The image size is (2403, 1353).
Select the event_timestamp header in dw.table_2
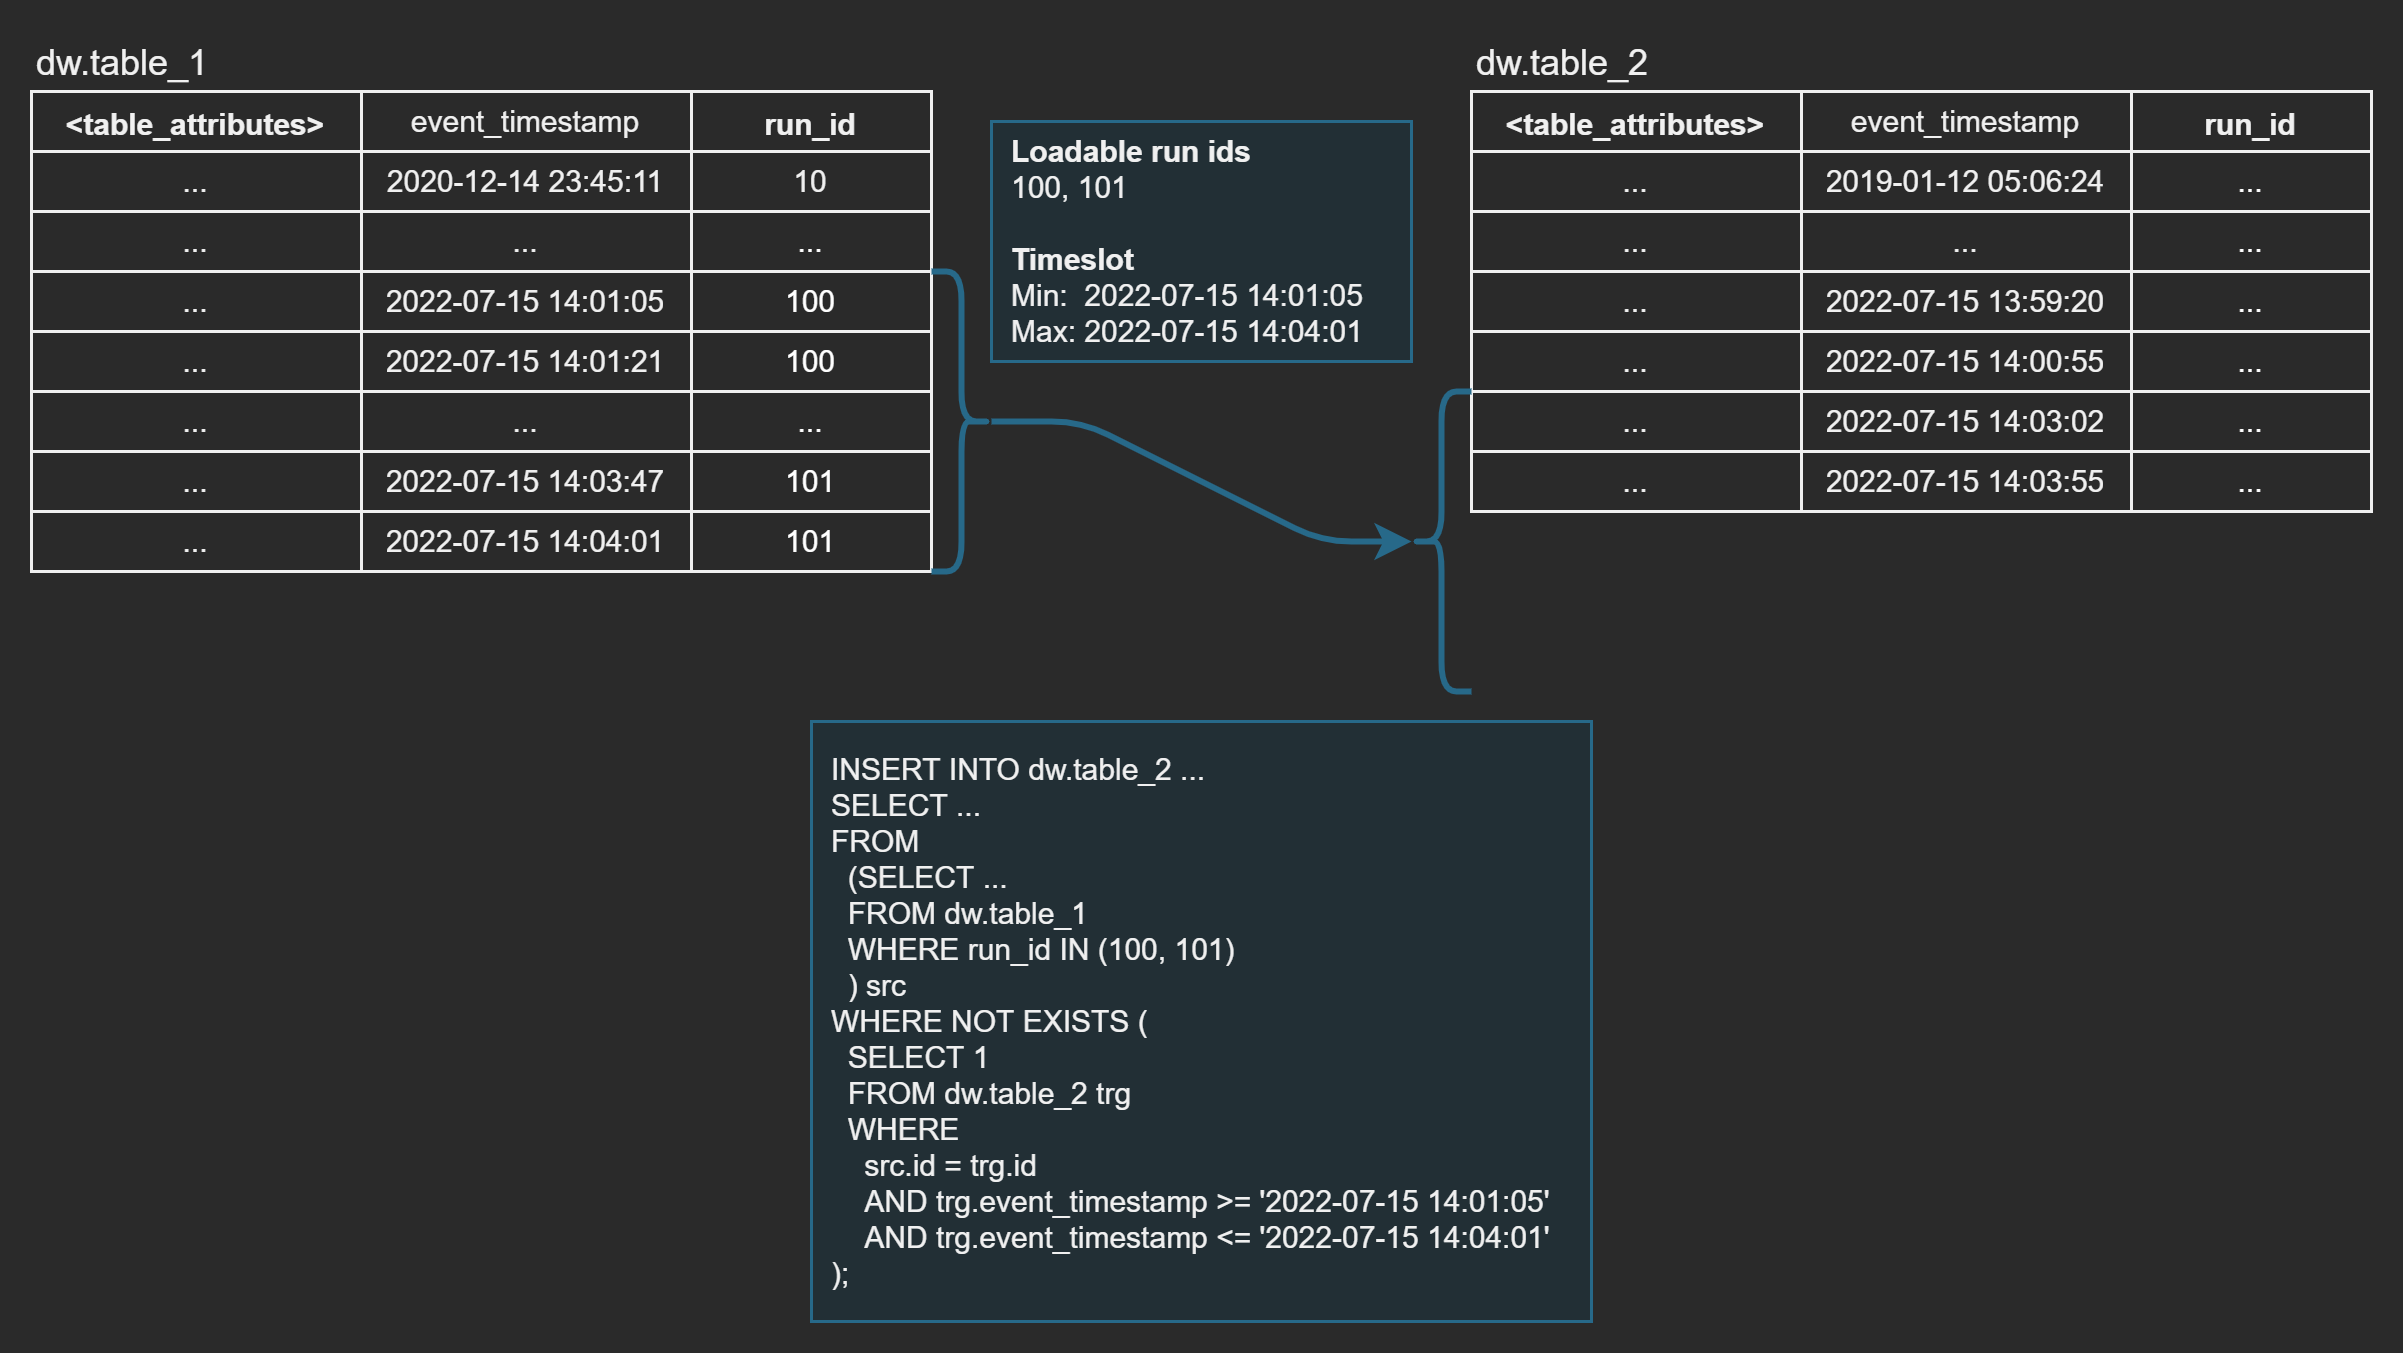point(1963,122)
